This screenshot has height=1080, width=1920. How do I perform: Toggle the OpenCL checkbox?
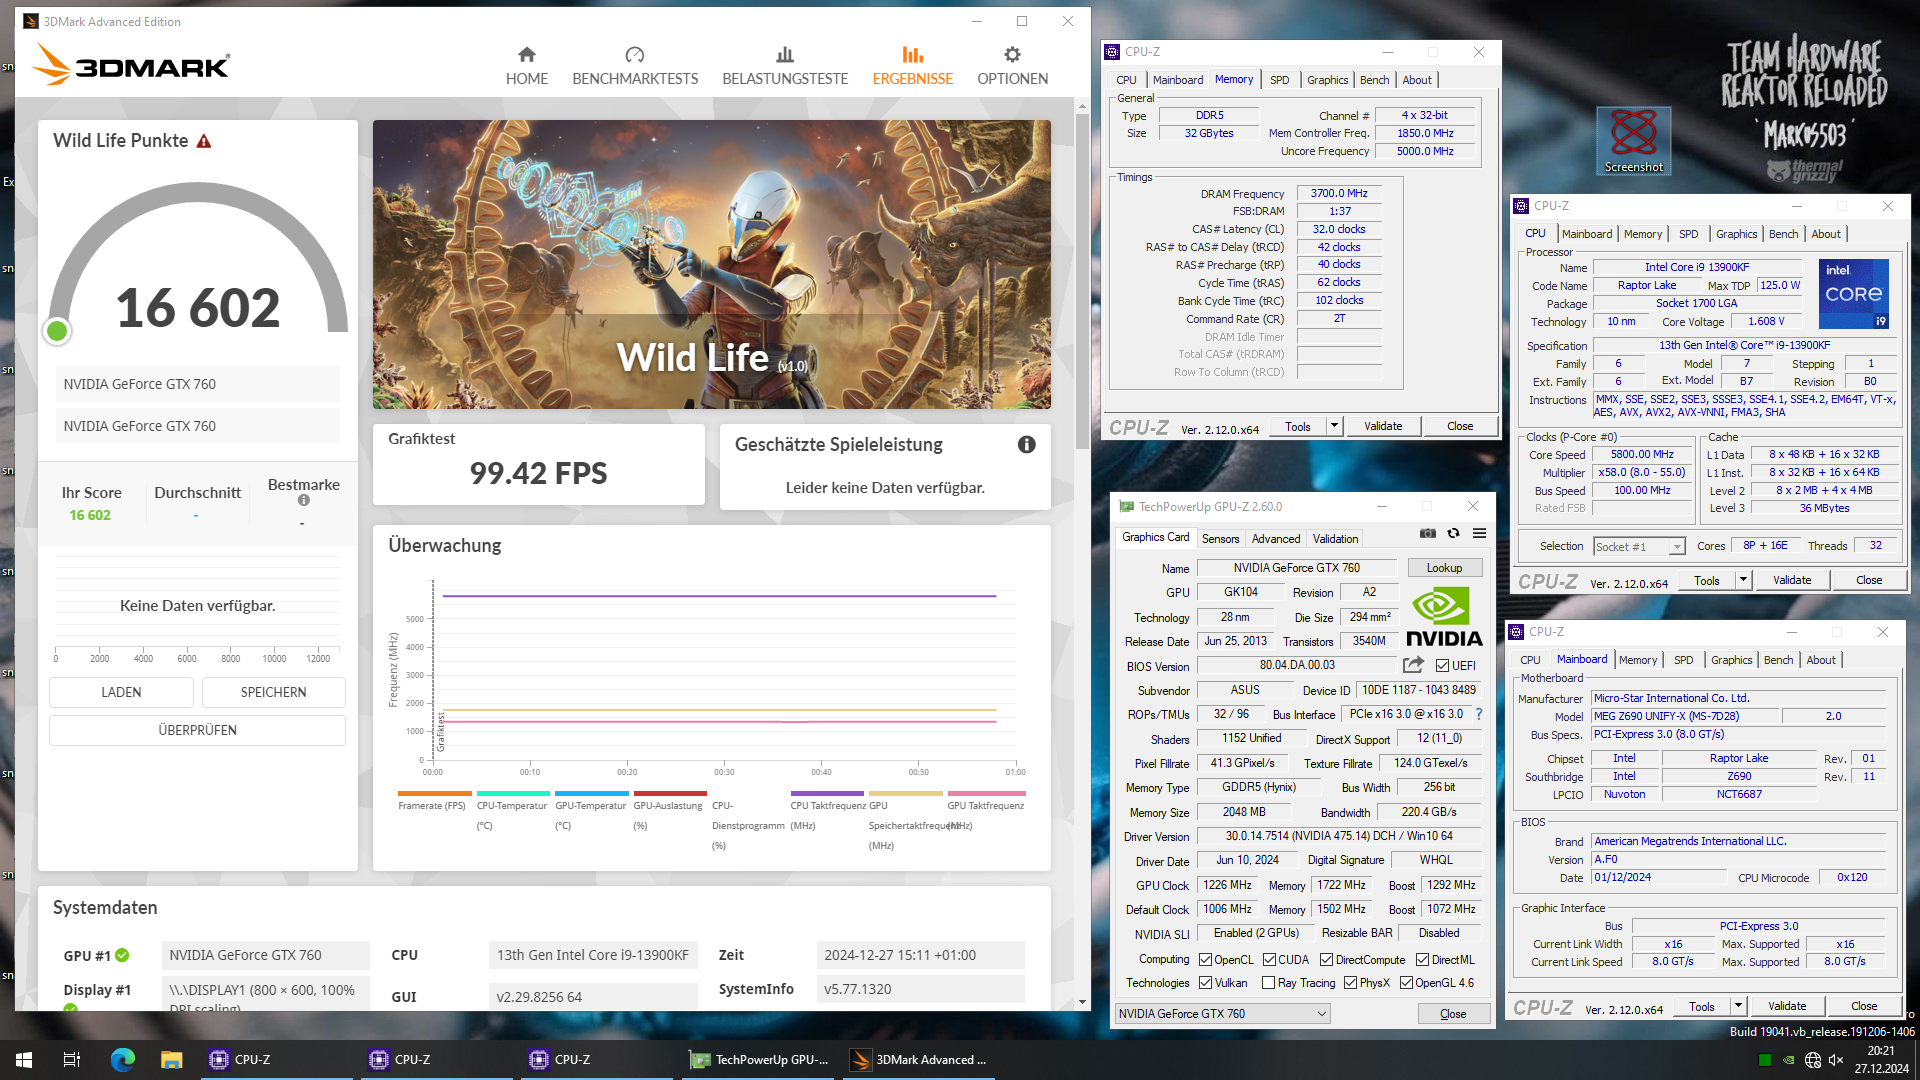click(x=1206, y=960)
